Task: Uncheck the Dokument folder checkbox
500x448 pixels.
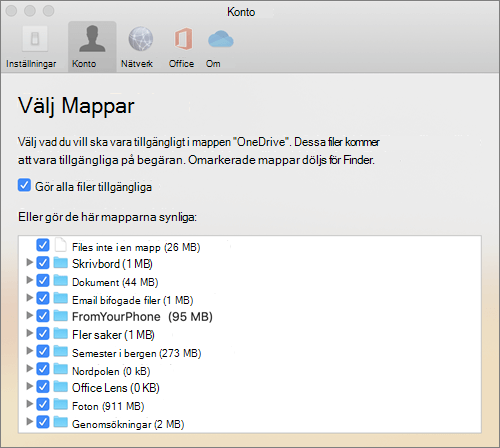Action: pos(43,281)
